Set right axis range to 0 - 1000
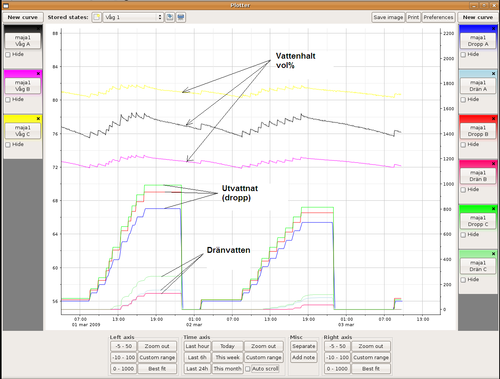The width and height of the screenshot is (500, 379). tap(337, 369)
